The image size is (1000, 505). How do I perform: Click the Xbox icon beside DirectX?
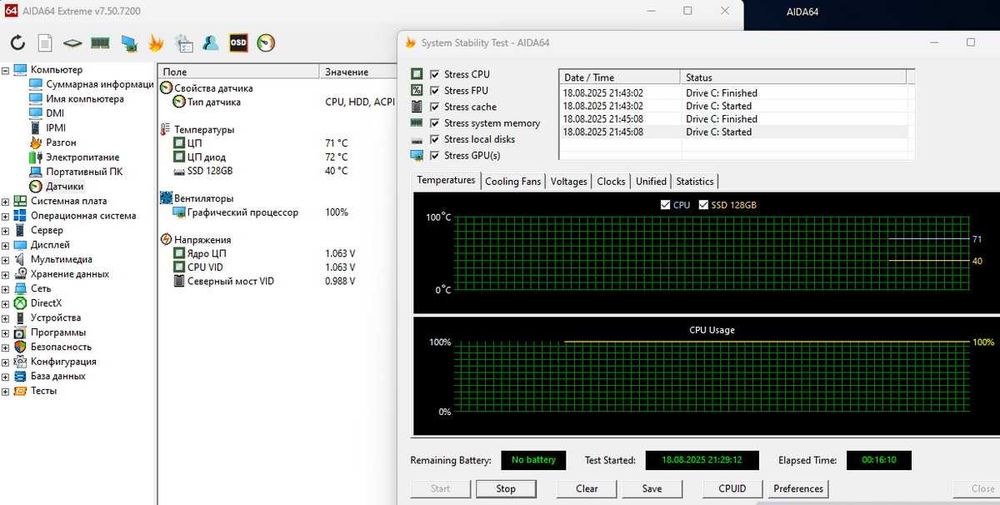20,304
